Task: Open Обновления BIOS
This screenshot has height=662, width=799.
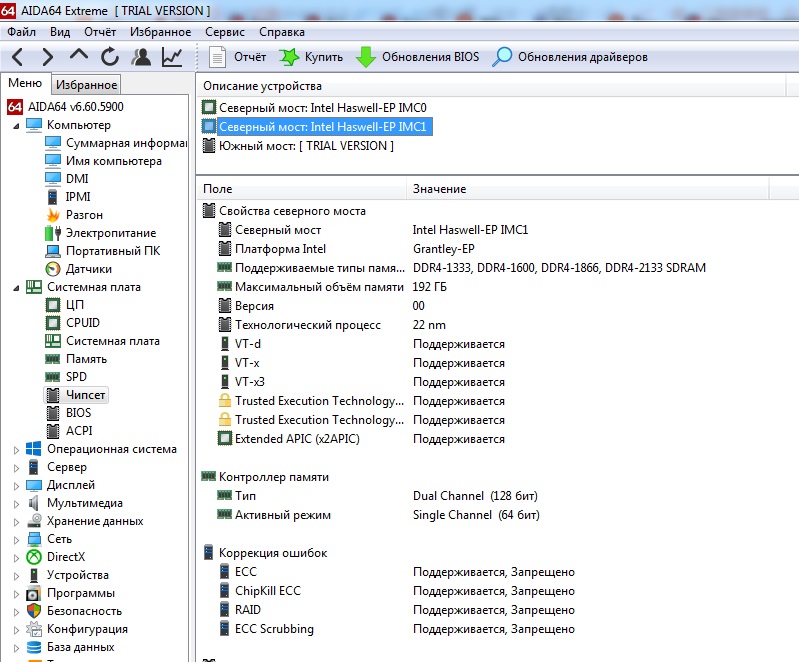Action: [417, 57]
